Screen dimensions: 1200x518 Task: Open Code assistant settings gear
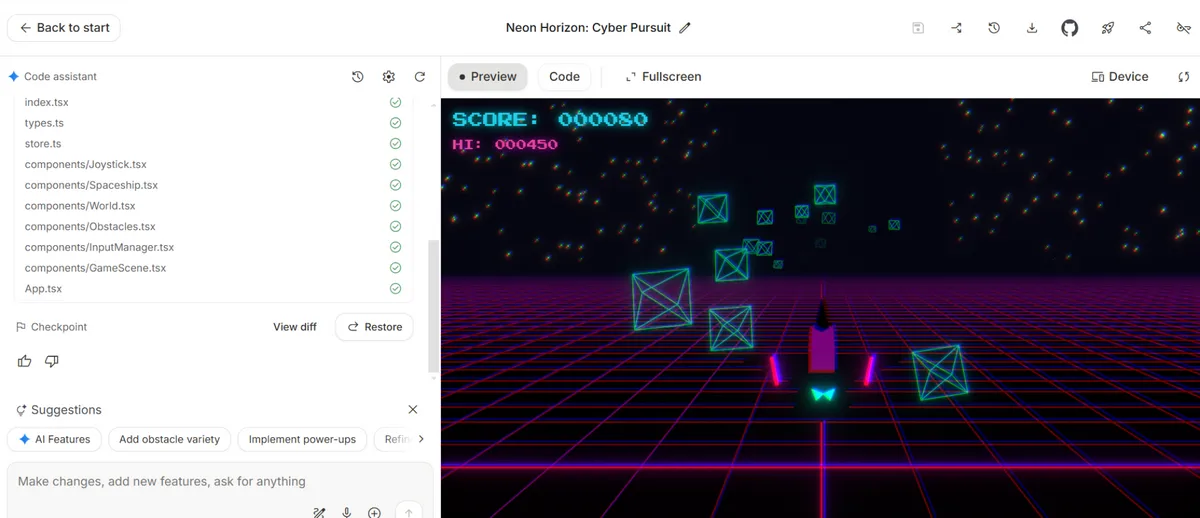point(389,77)
